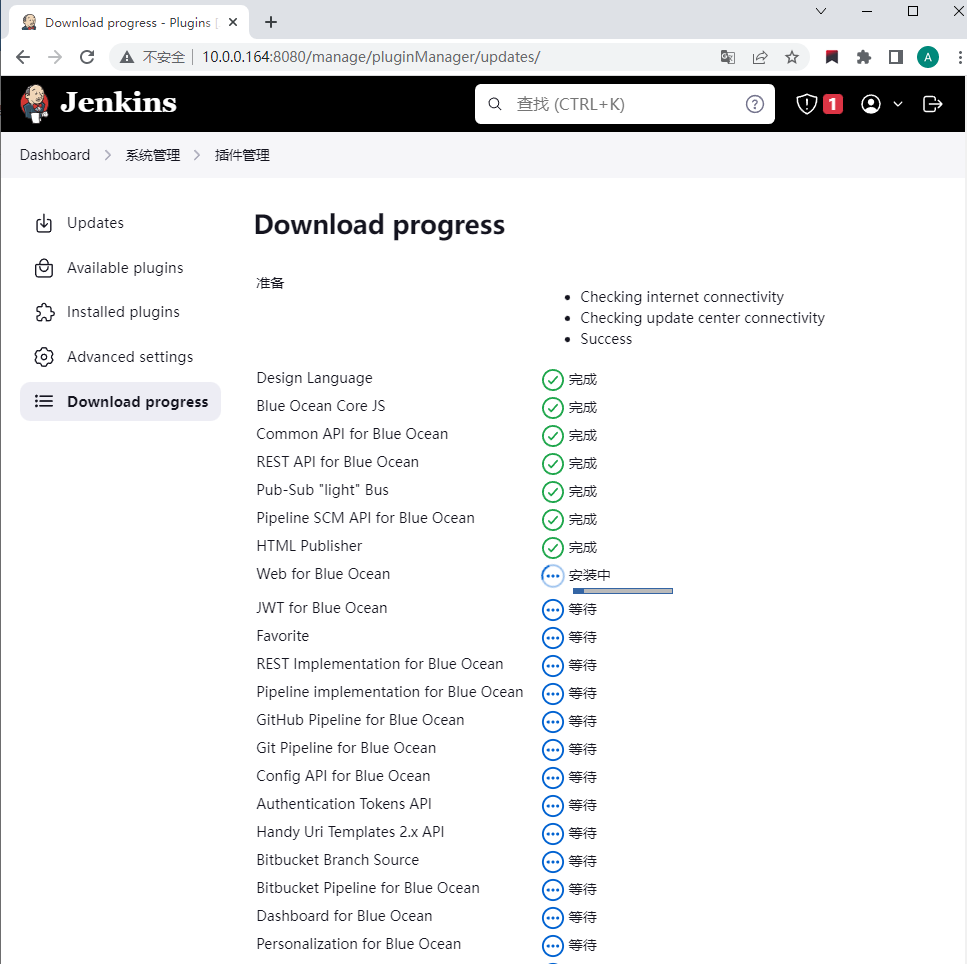
Task: Expand the chevron after the 系统管理 breadcrumb
Action: point(197,155)
